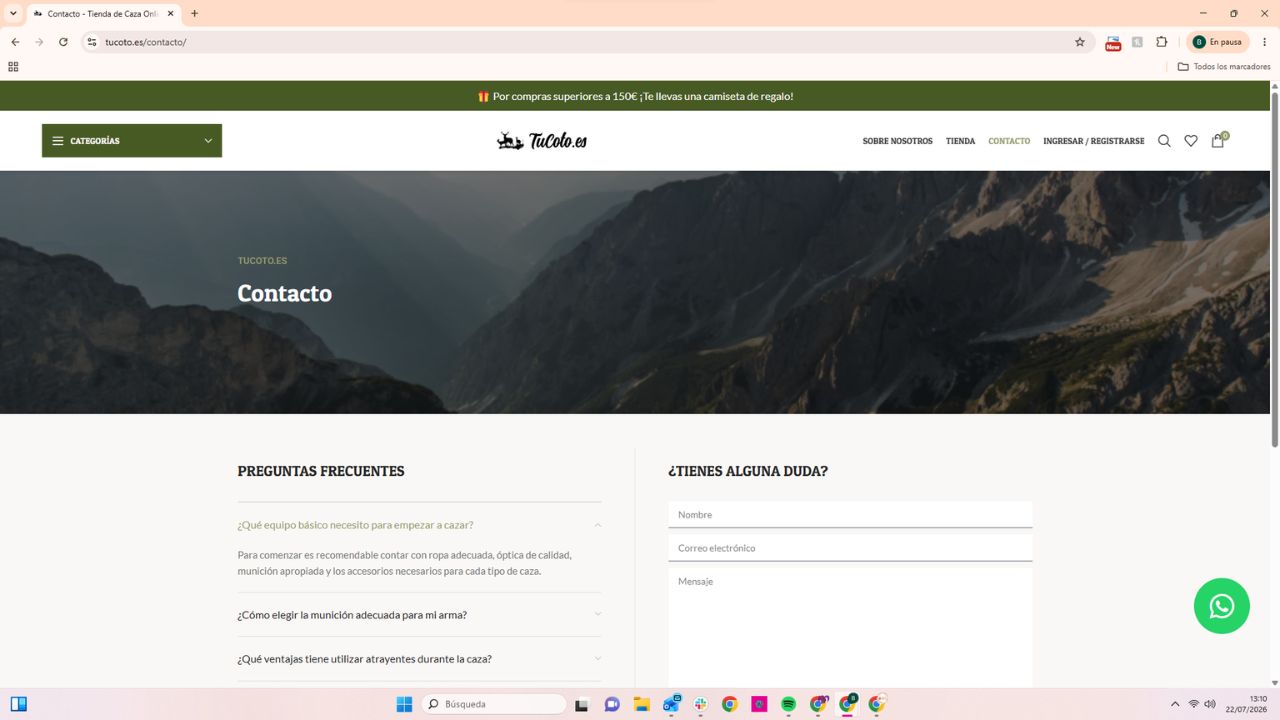
Task: Click the Windows Búsqueda search box
Action: coord(494,704)
